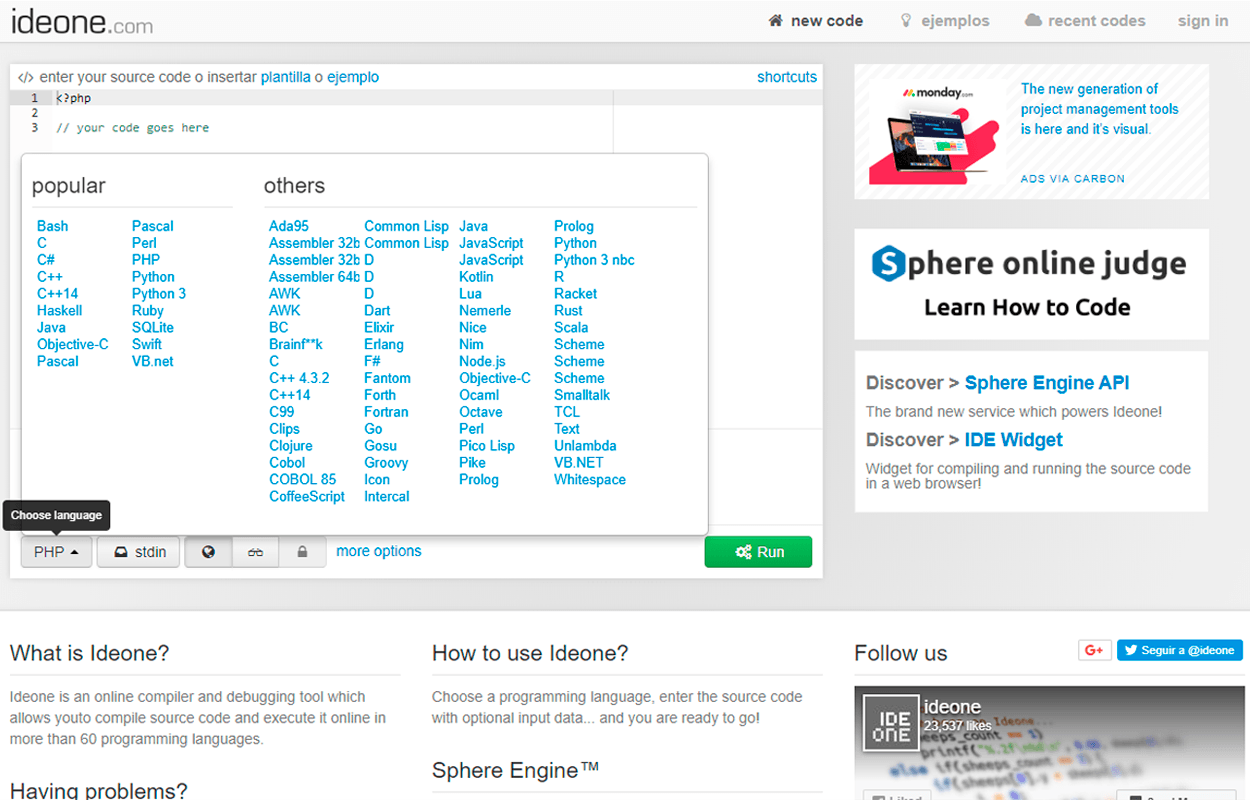
Task: Choose Assembler 64b language
Action: [x=315, y=276]
